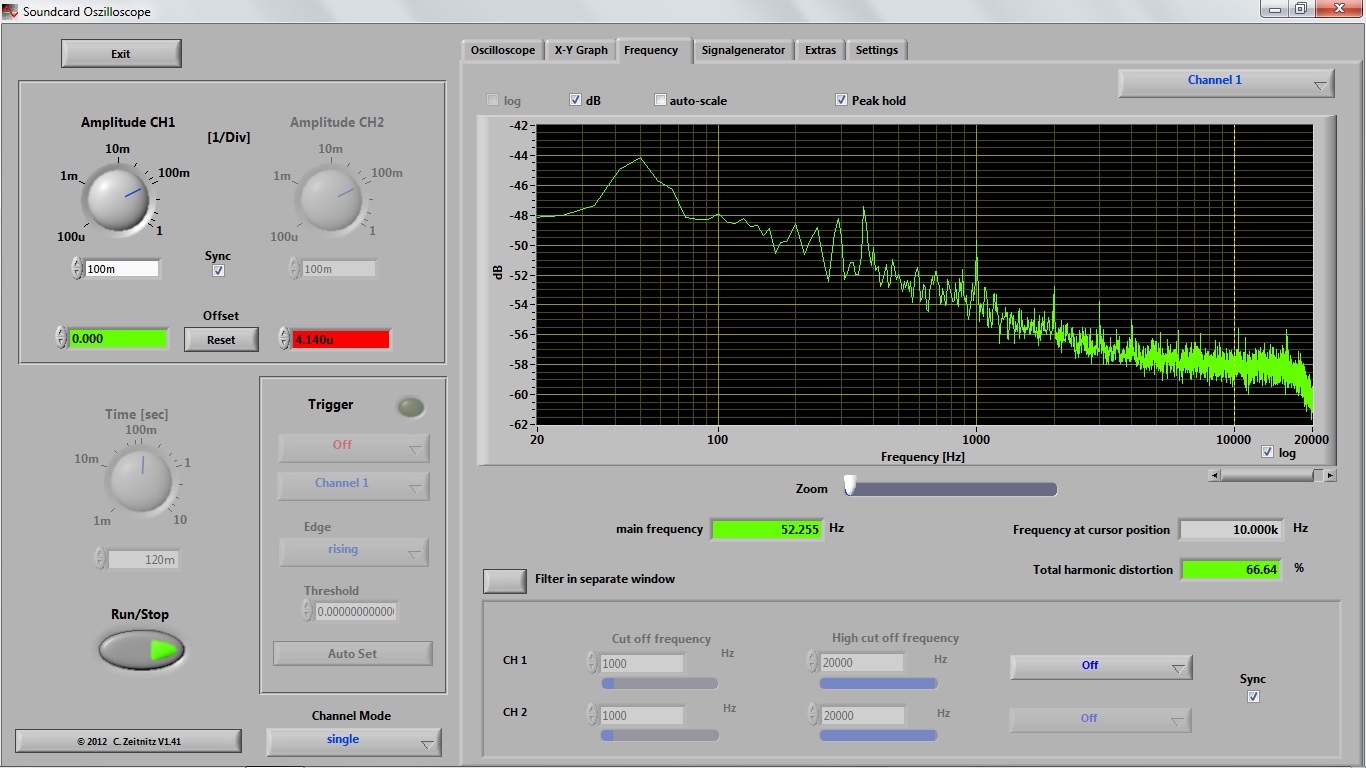The image size is (1366, 768).
Task: Switch to the Oscilloscope tab
Action: 503,50
